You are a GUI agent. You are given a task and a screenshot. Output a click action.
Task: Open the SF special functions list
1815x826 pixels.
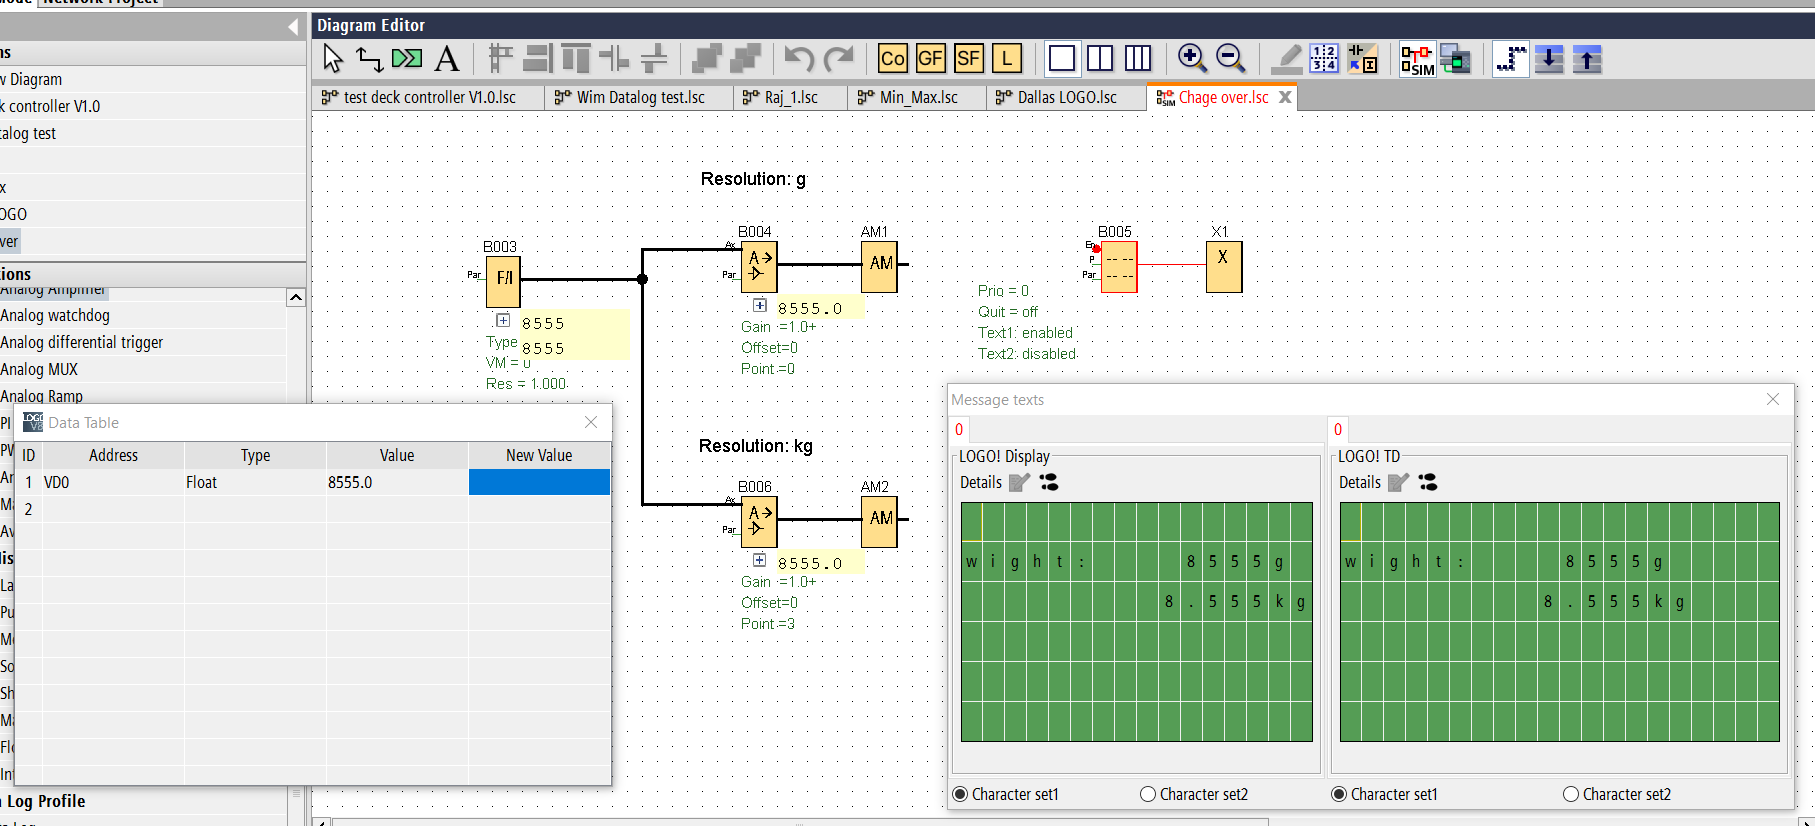[968, 59]
